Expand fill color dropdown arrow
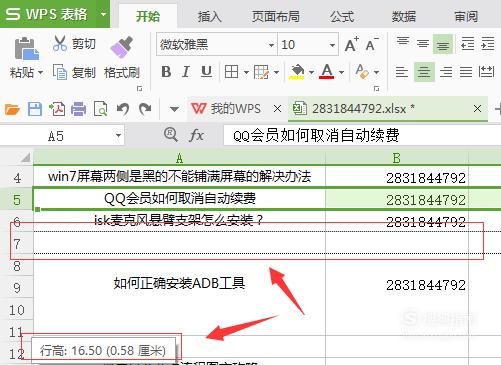Screen dimensions: 501x365 [311, 72]
